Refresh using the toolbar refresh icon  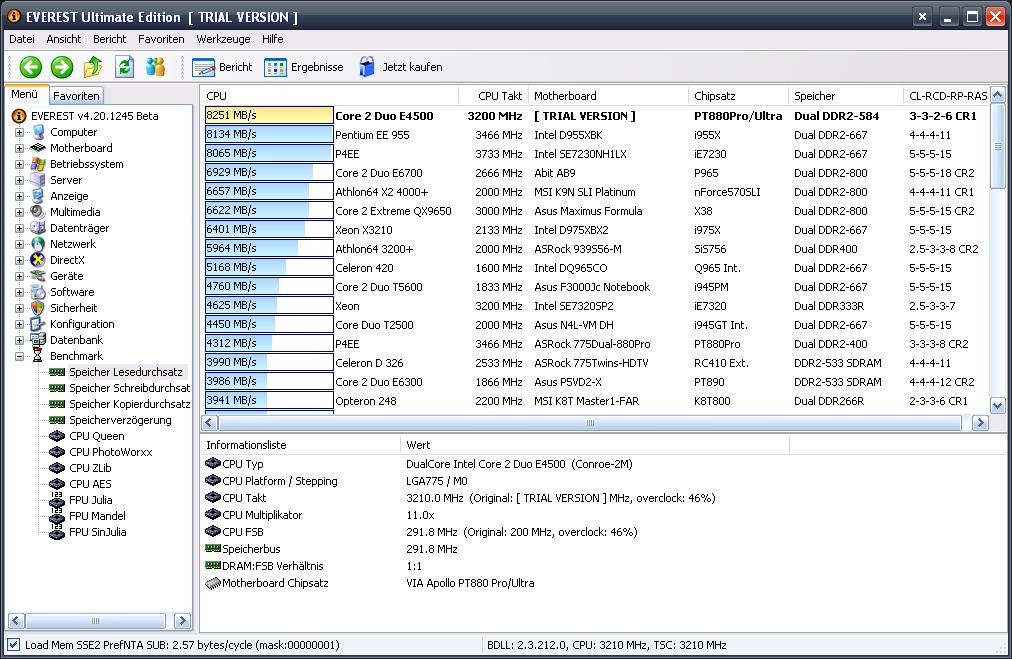click(125, 66)
